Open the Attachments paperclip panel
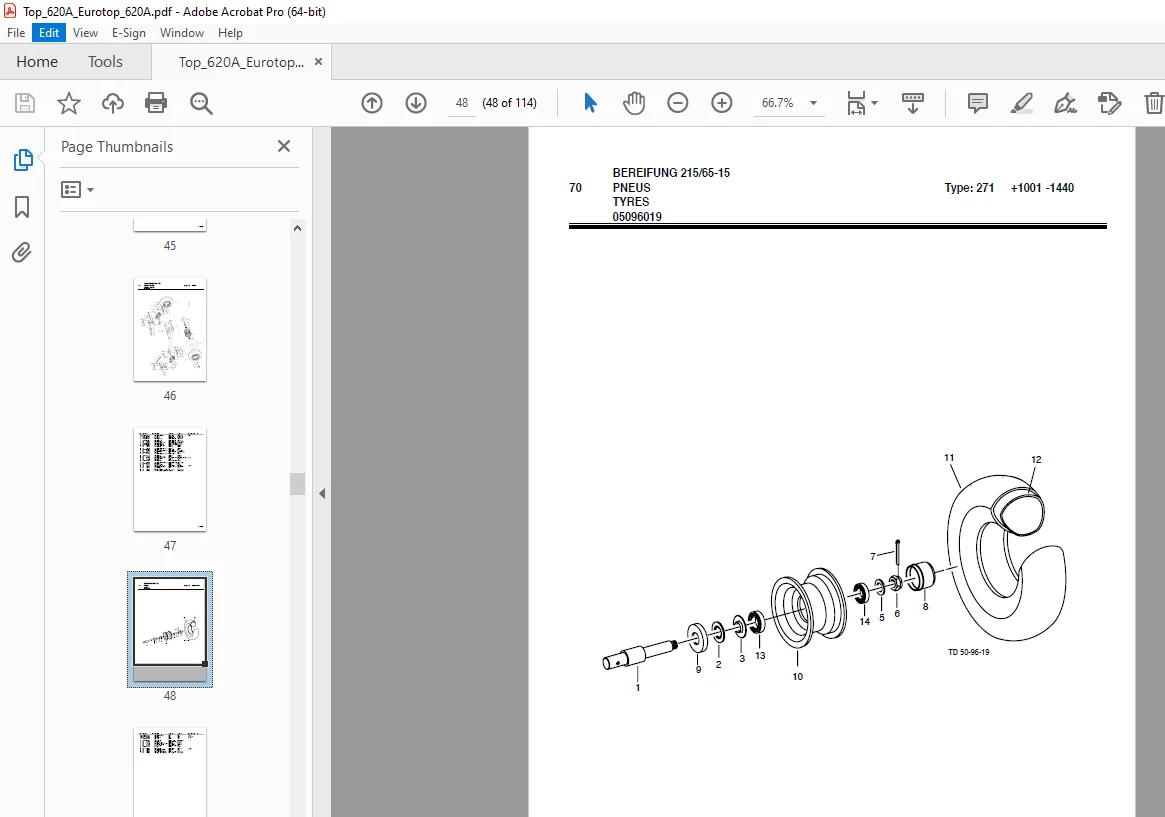 22,253
